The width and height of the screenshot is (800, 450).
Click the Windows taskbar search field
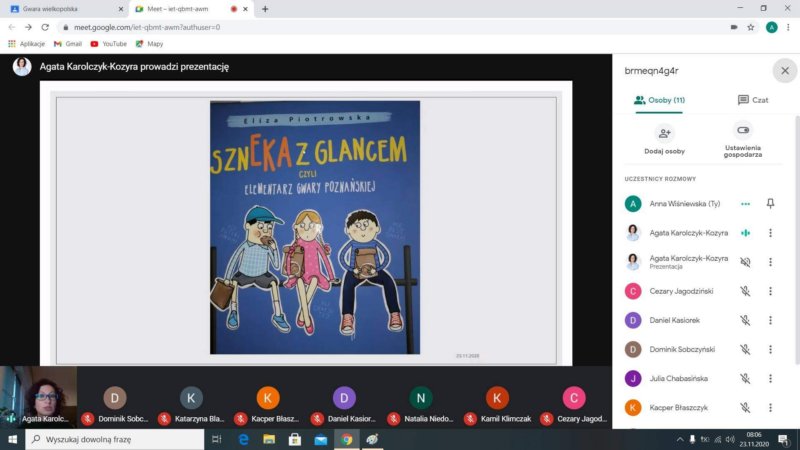115,439
